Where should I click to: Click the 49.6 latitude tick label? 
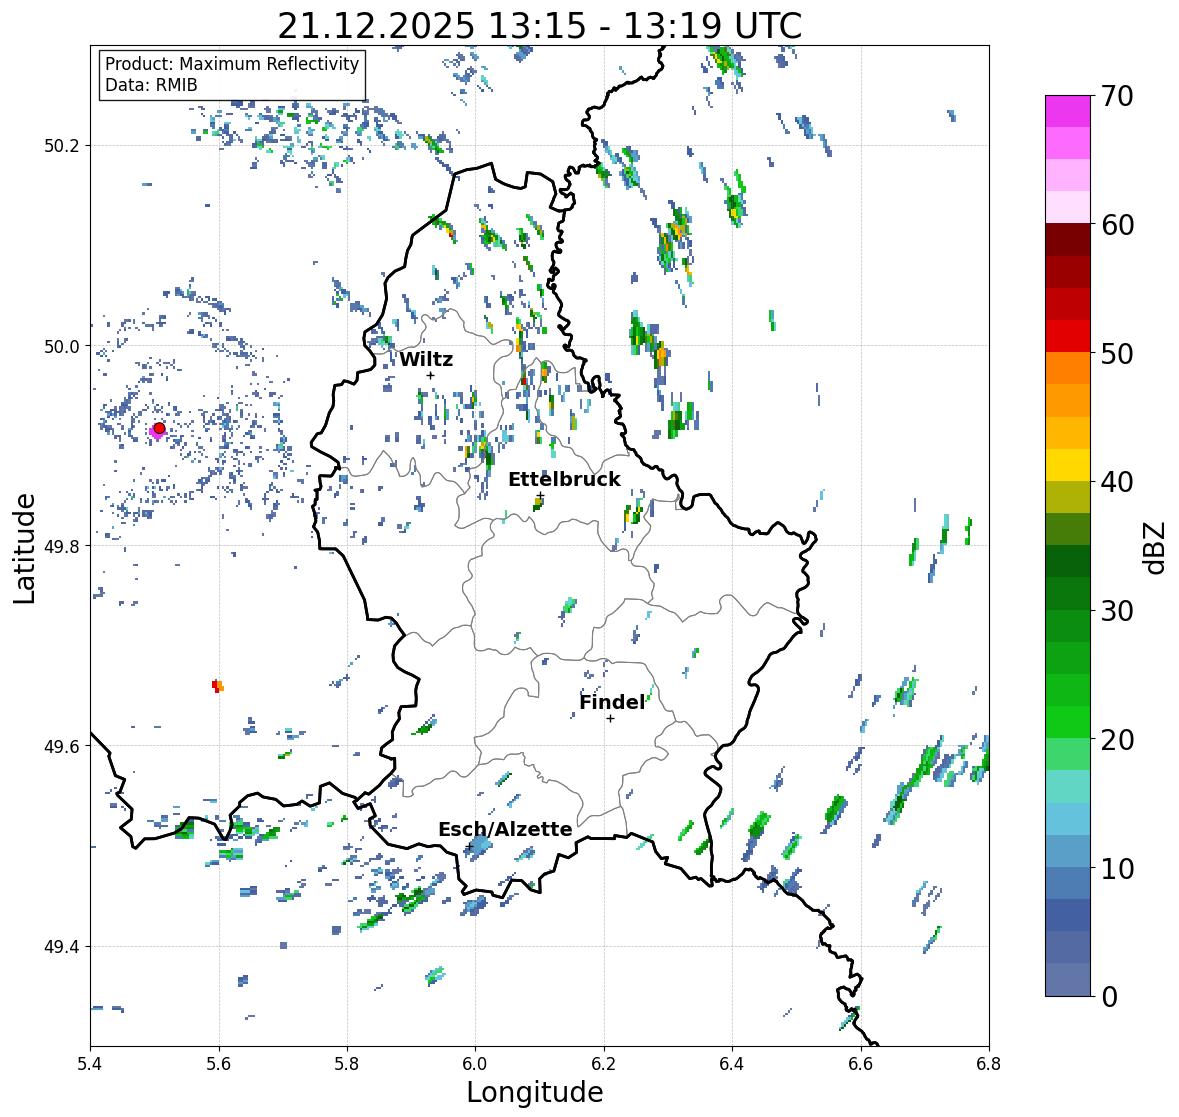pos(62,746)
